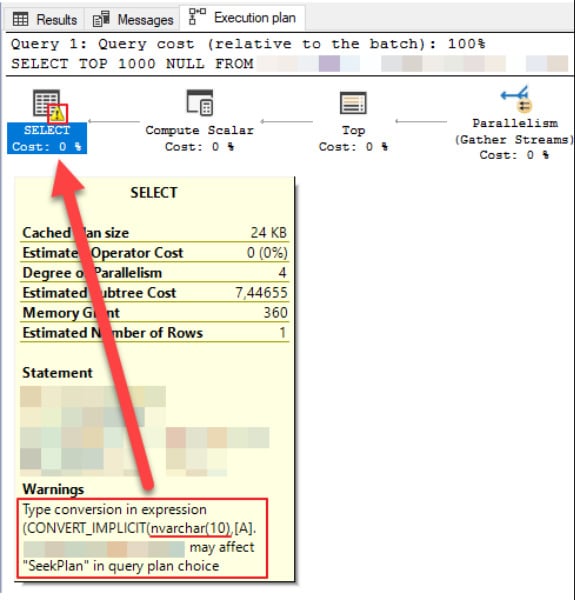Click the Estimated Number of Rows row
The image size is (575, 600).
pyautogui.click(x=154, y=333)
